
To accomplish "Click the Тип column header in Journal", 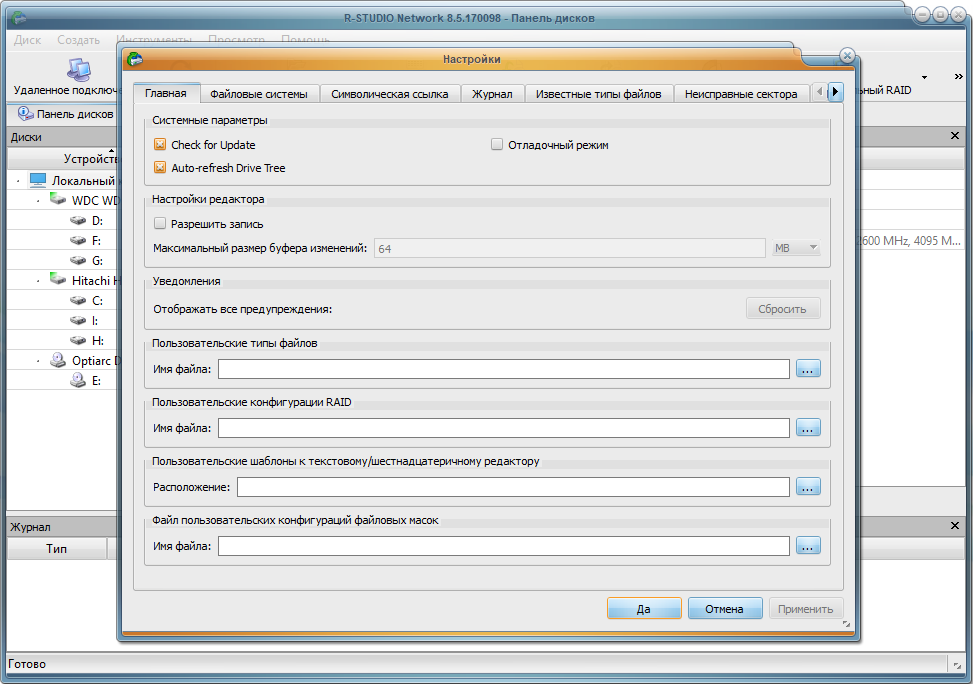I will 56,549.
